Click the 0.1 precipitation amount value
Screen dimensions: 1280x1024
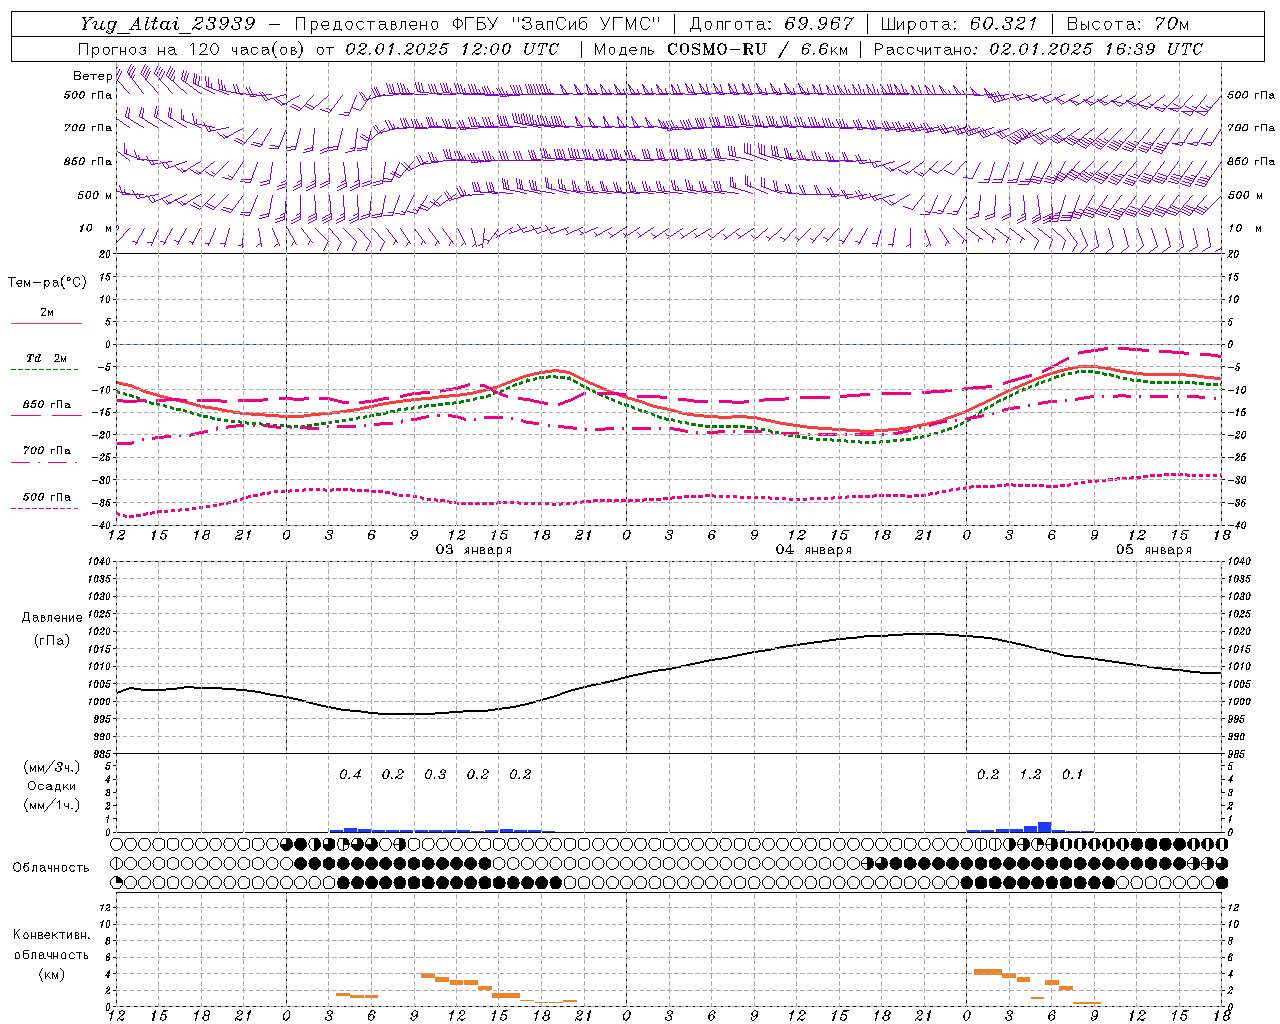(x=1072, y=775)
